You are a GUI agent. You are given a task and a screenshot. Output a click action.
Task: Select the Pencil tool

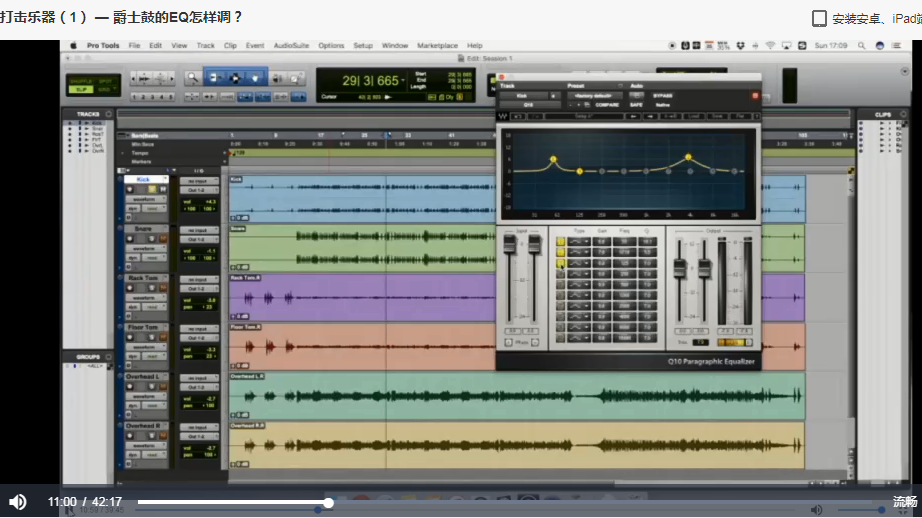coord(295,78)
